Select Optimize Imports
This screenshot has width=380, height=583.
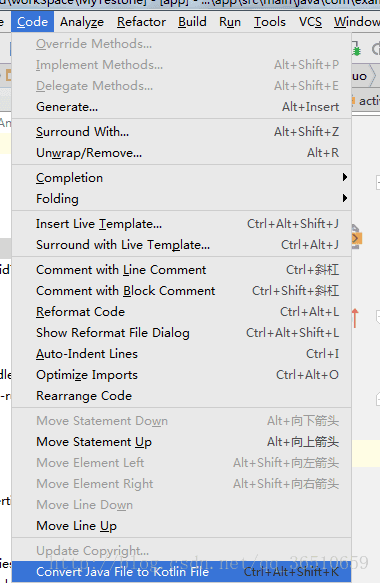(x=181, y=375)
